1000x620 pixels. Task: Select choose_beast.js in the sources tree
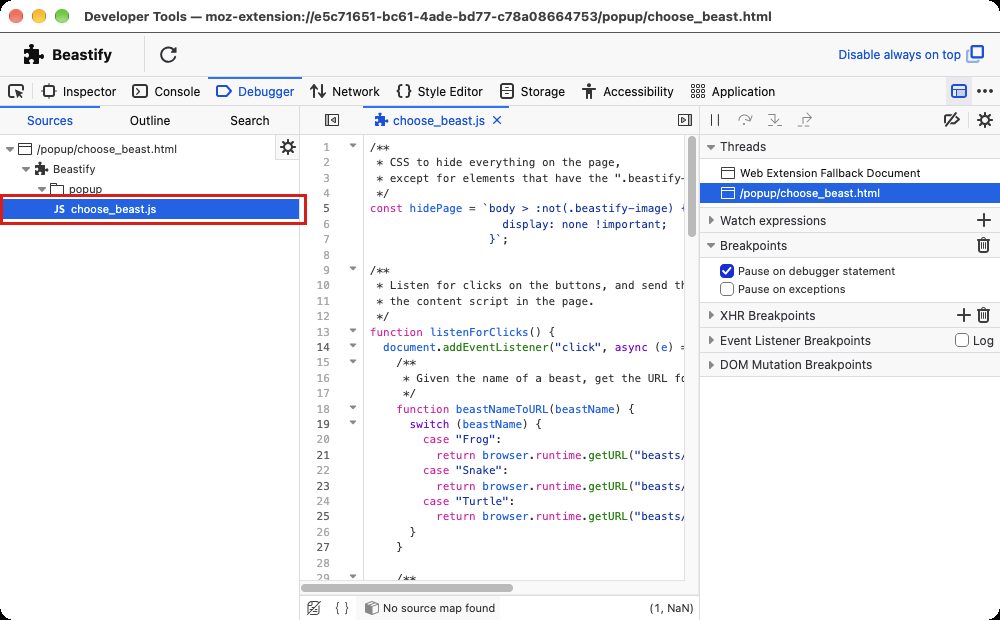pos(151,209)
